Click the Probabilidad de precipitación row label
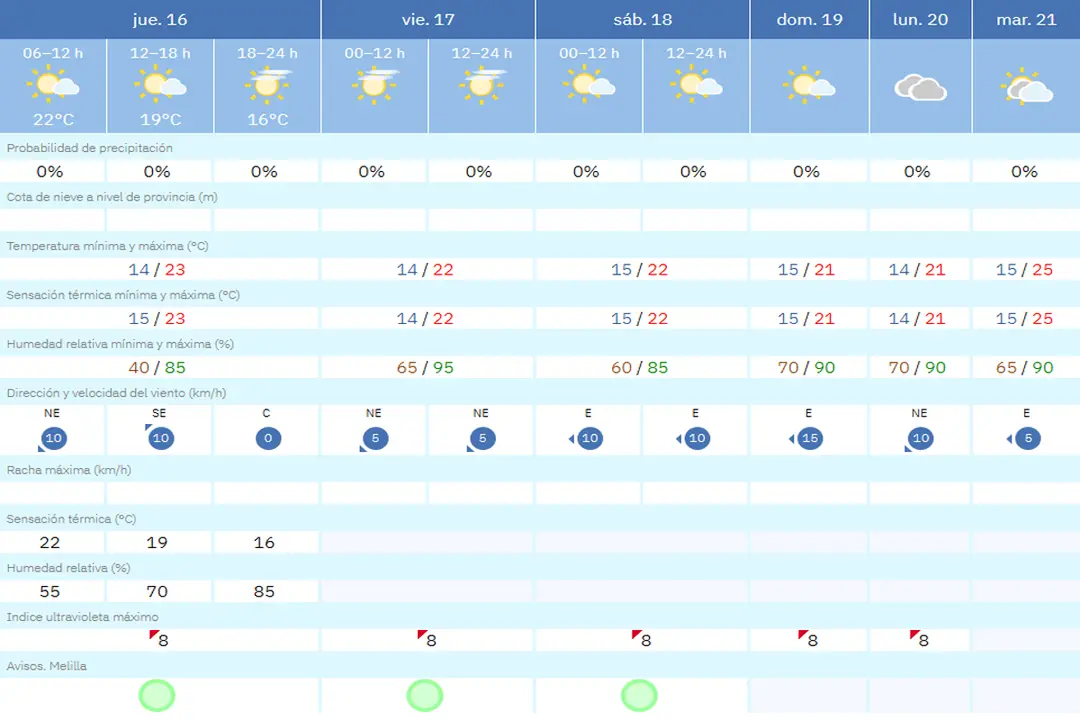This screenshot has height=720, width=1080. click(x=90, y=148)
